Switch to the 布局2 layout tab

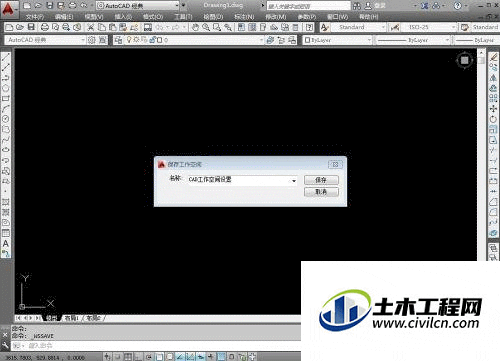pyautogui.click(x=94, y=318)
